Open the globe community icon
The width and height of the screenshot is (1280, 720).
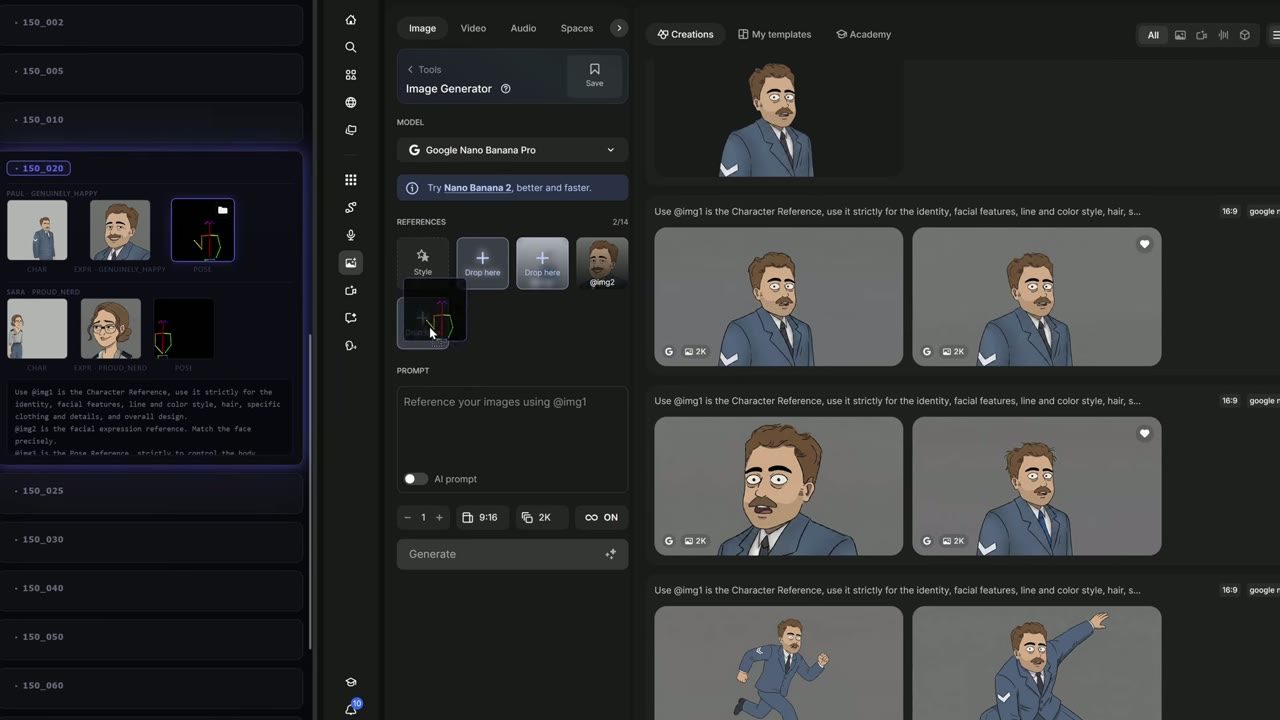[x=350, y=102]
